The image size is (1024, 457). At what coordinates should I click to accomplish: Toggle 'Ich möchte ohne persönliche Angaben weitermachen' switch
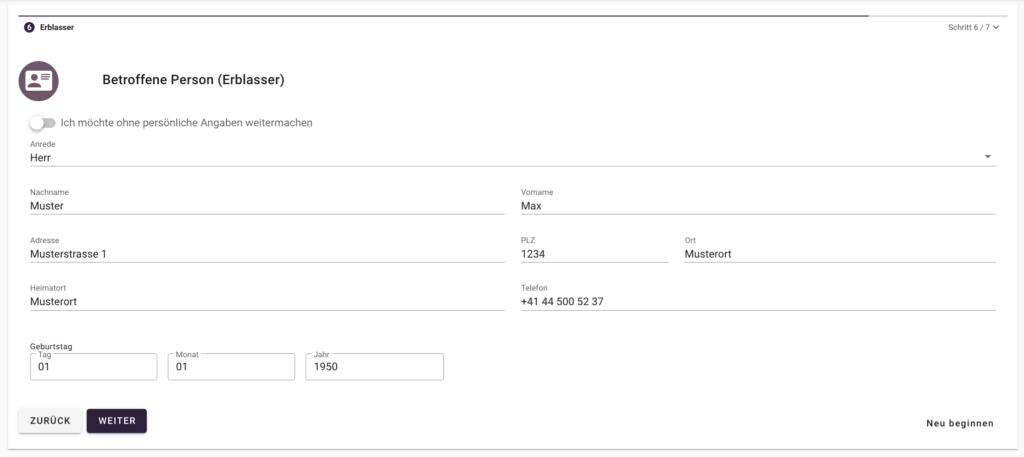coord(41,123)
